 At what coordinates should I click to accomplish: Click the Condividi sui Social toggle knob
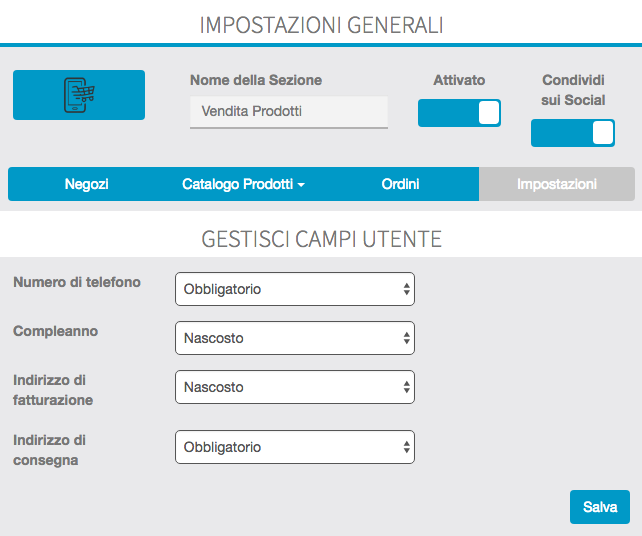coord(602,133)
